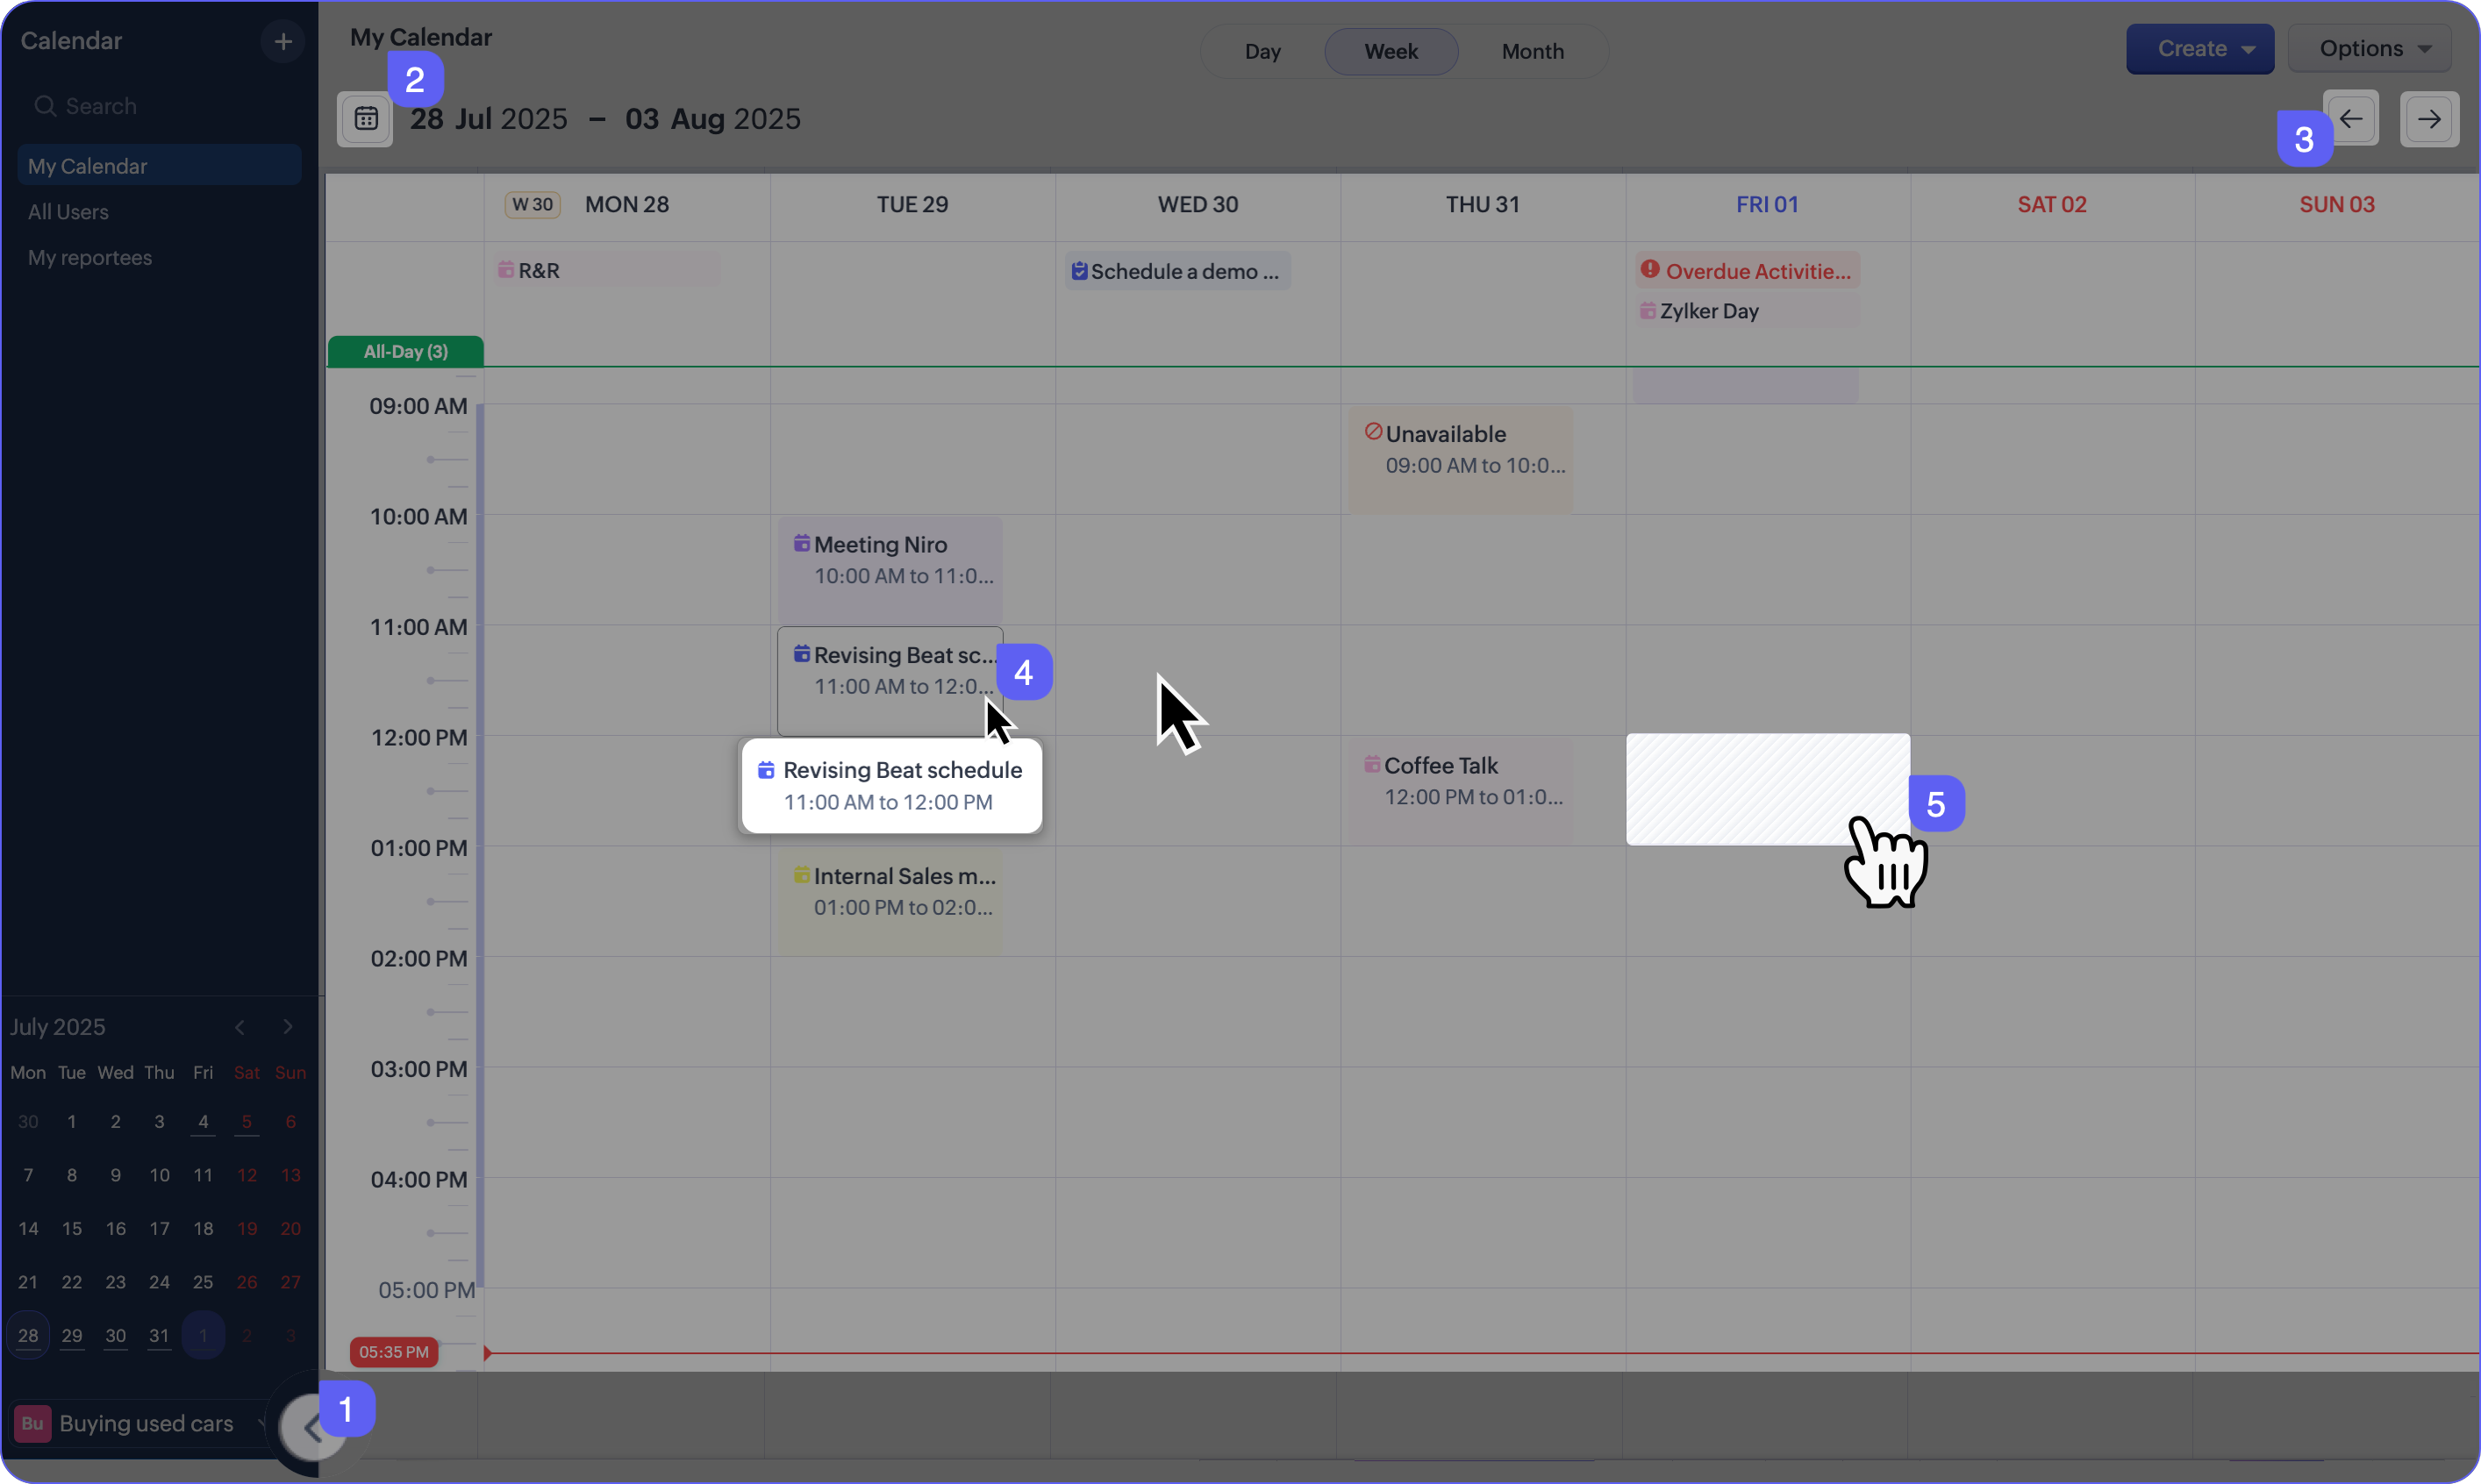Show previous month in mini calendar
The width and height of the screenshot is (2481, 1484).
coord(240,1027)
